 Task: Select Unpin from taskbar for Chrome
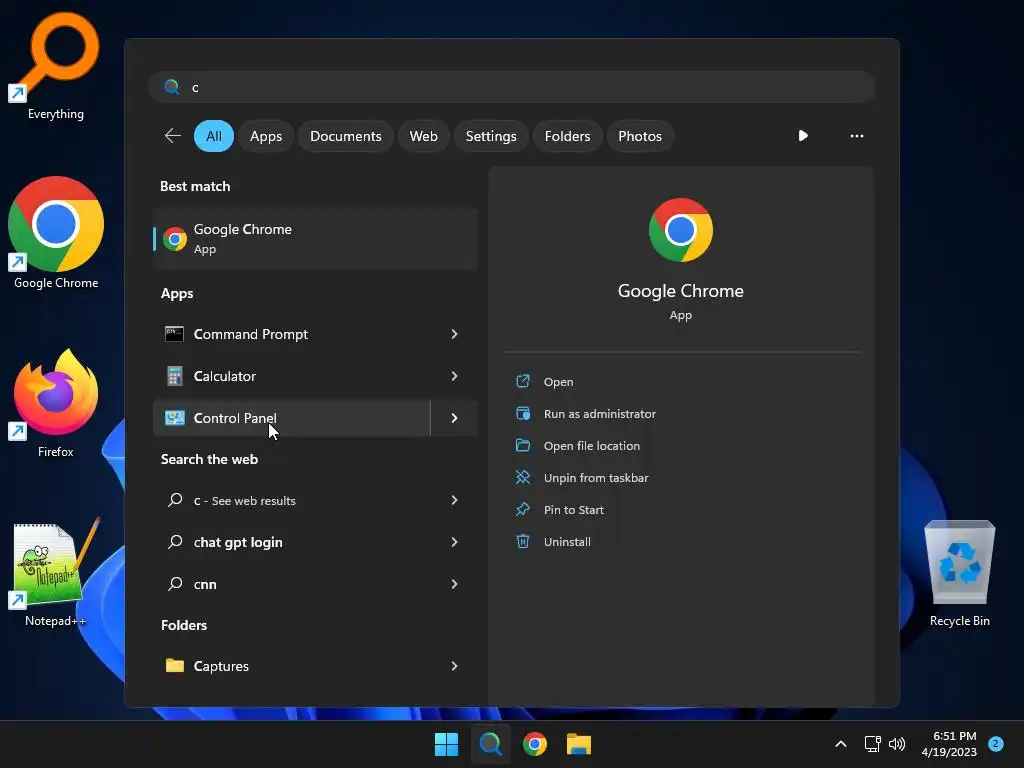tap(596, 478)
